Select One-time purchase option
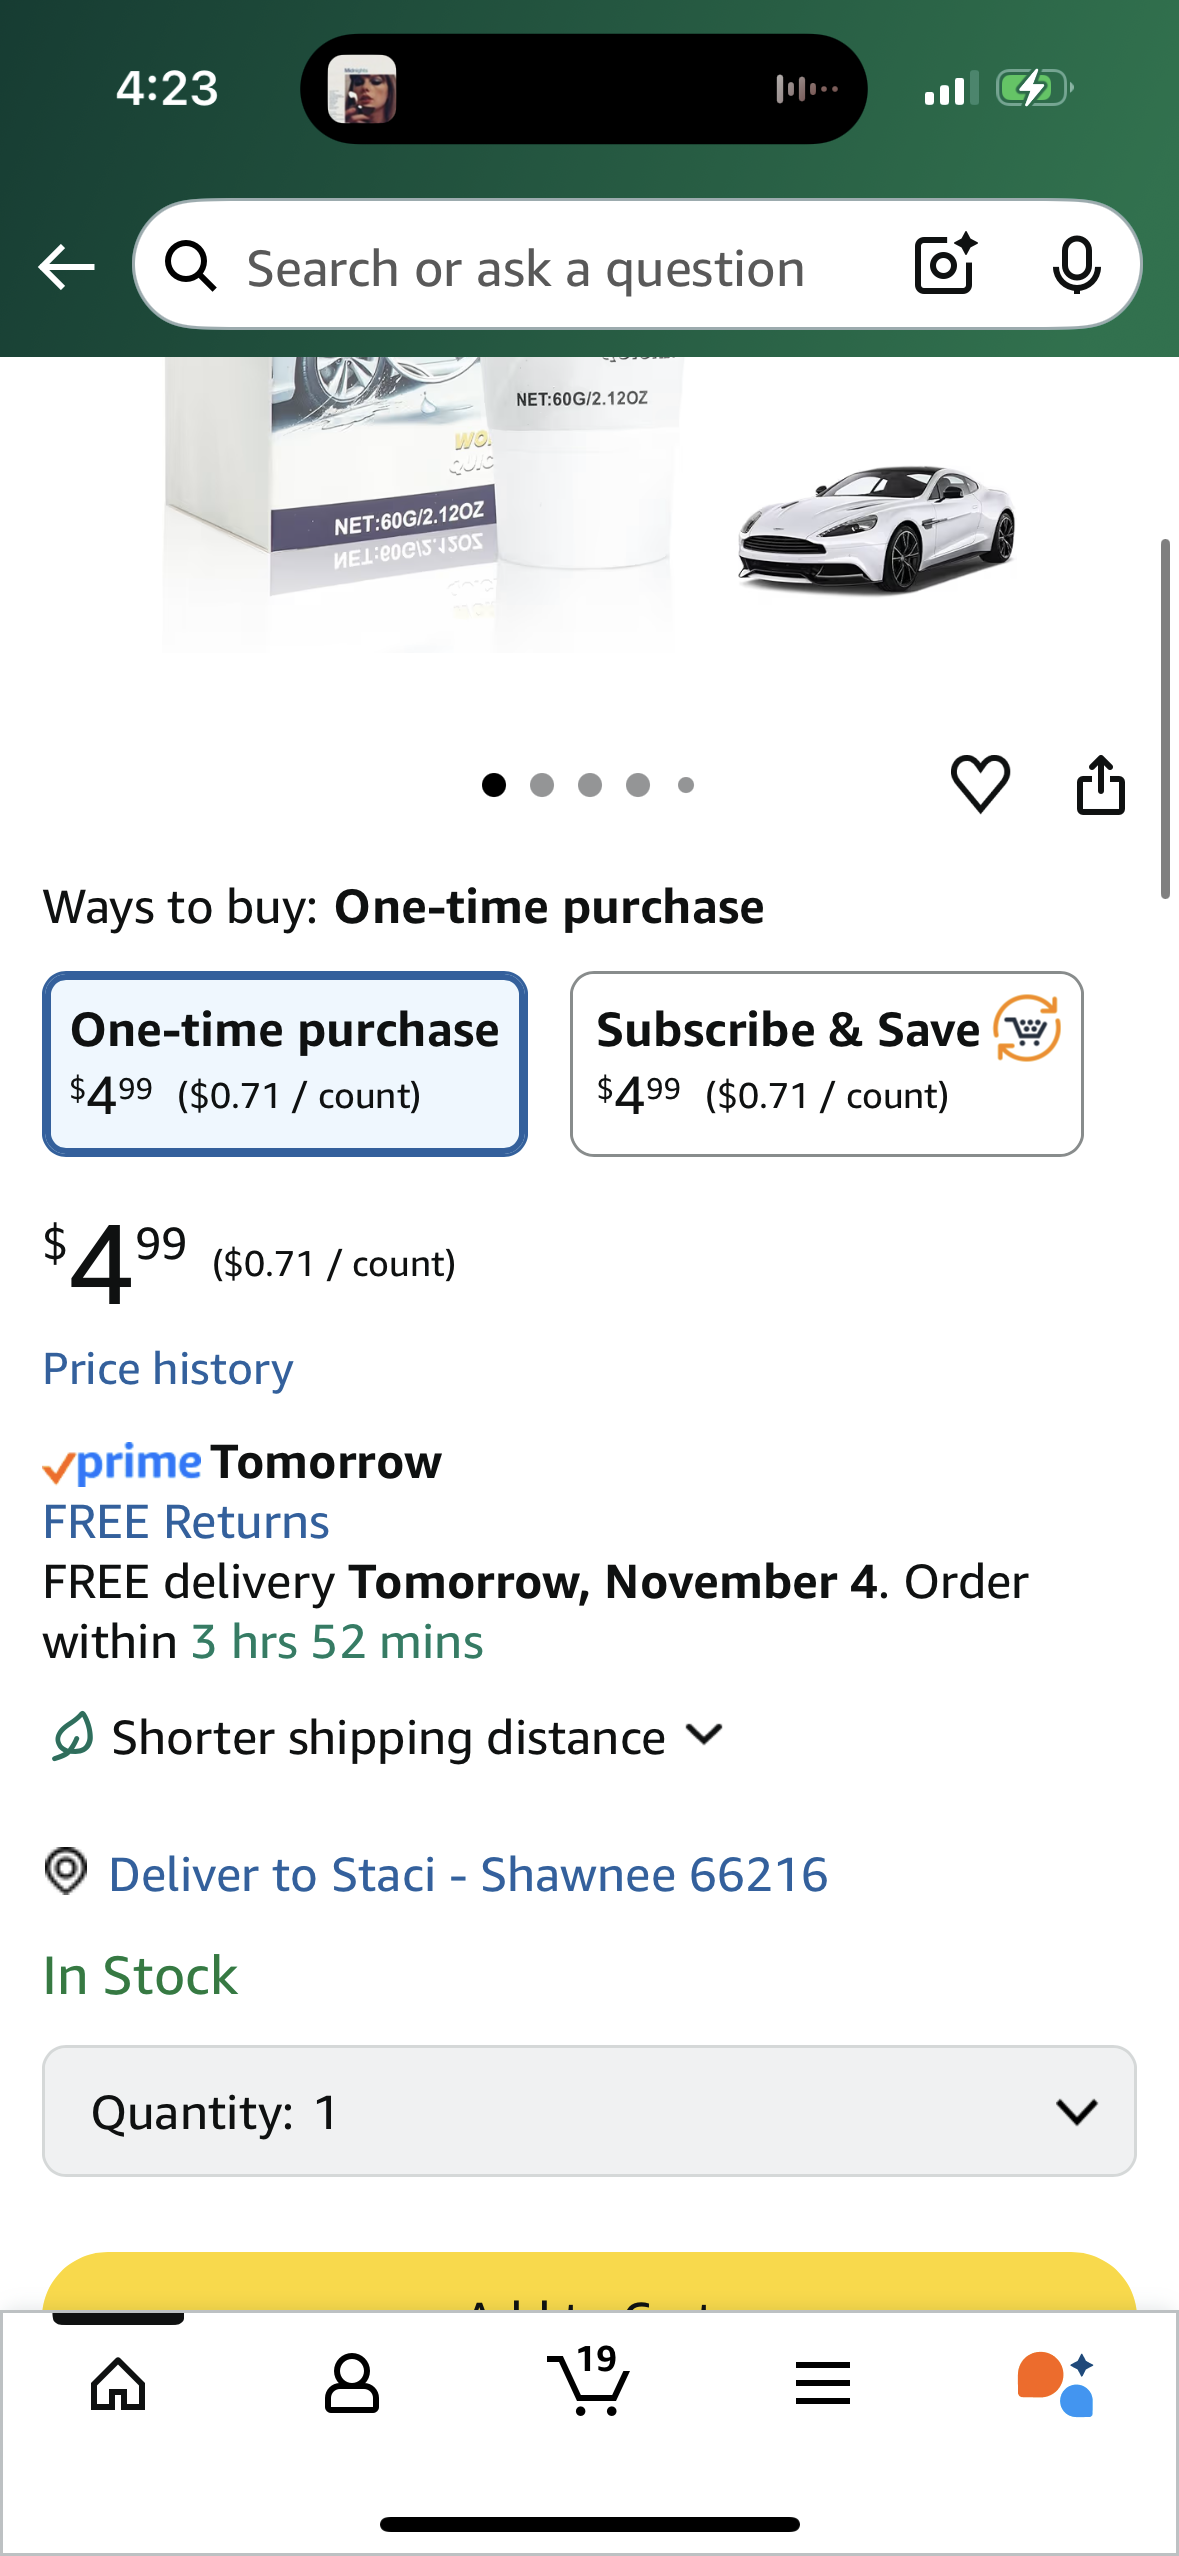Screen dimensions: 1179x2556 (x=285, y=1063)
